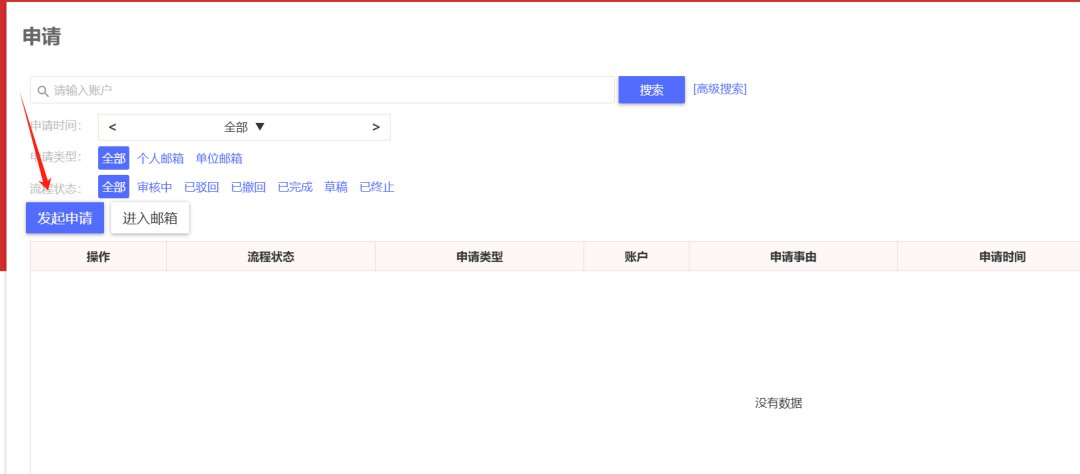Click the 申请事由 column header
This screenshot has height=474, width=1080.
[x=793, y=256]
